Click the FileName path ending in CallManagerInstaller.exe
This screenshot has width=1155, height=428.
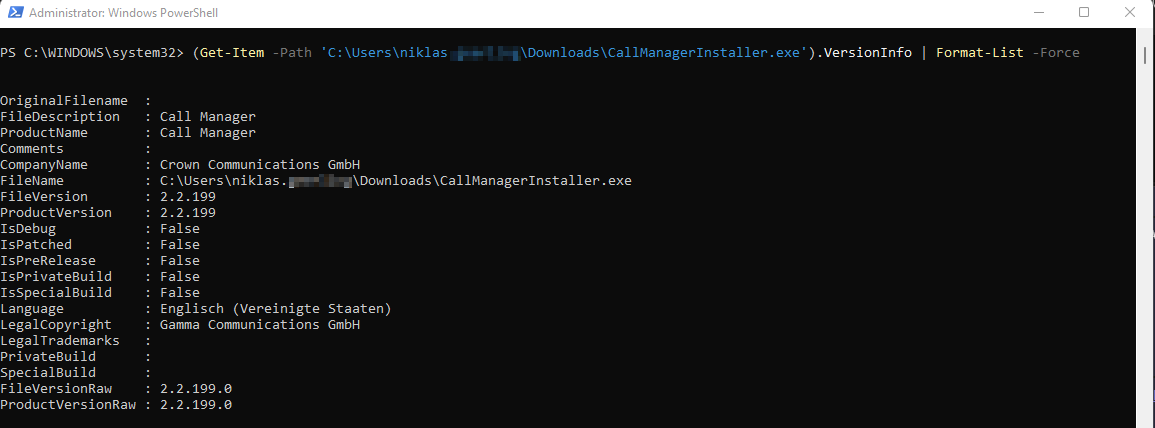click(x=395, y=181)
